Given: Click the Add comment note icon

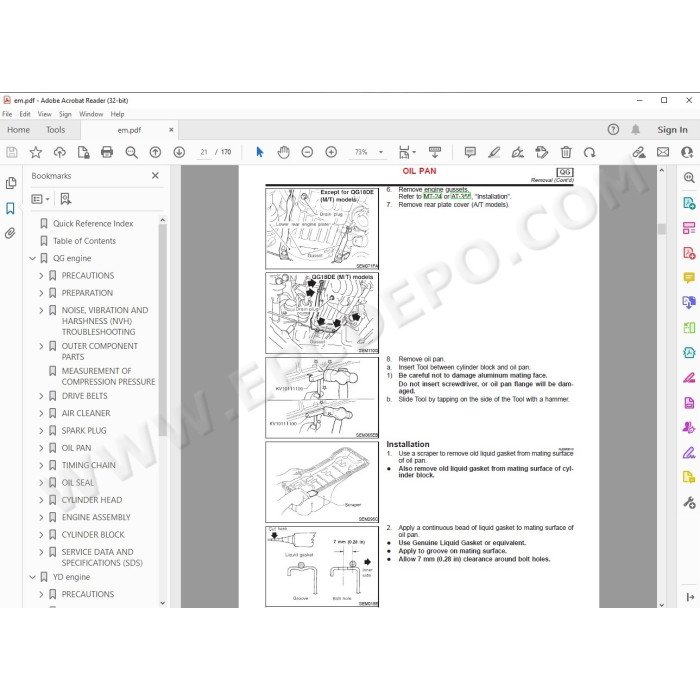Looking at the screenshot, I should point(470,152).
